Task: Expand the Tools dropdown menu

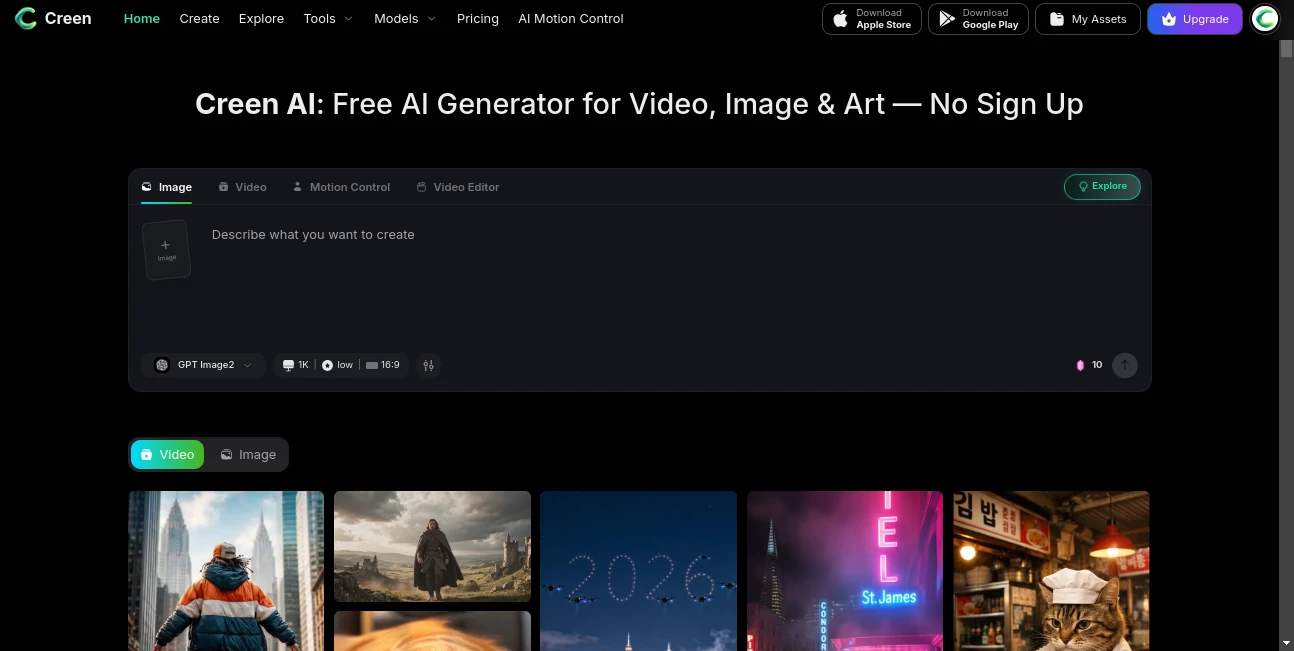Action: coord(328,18)
